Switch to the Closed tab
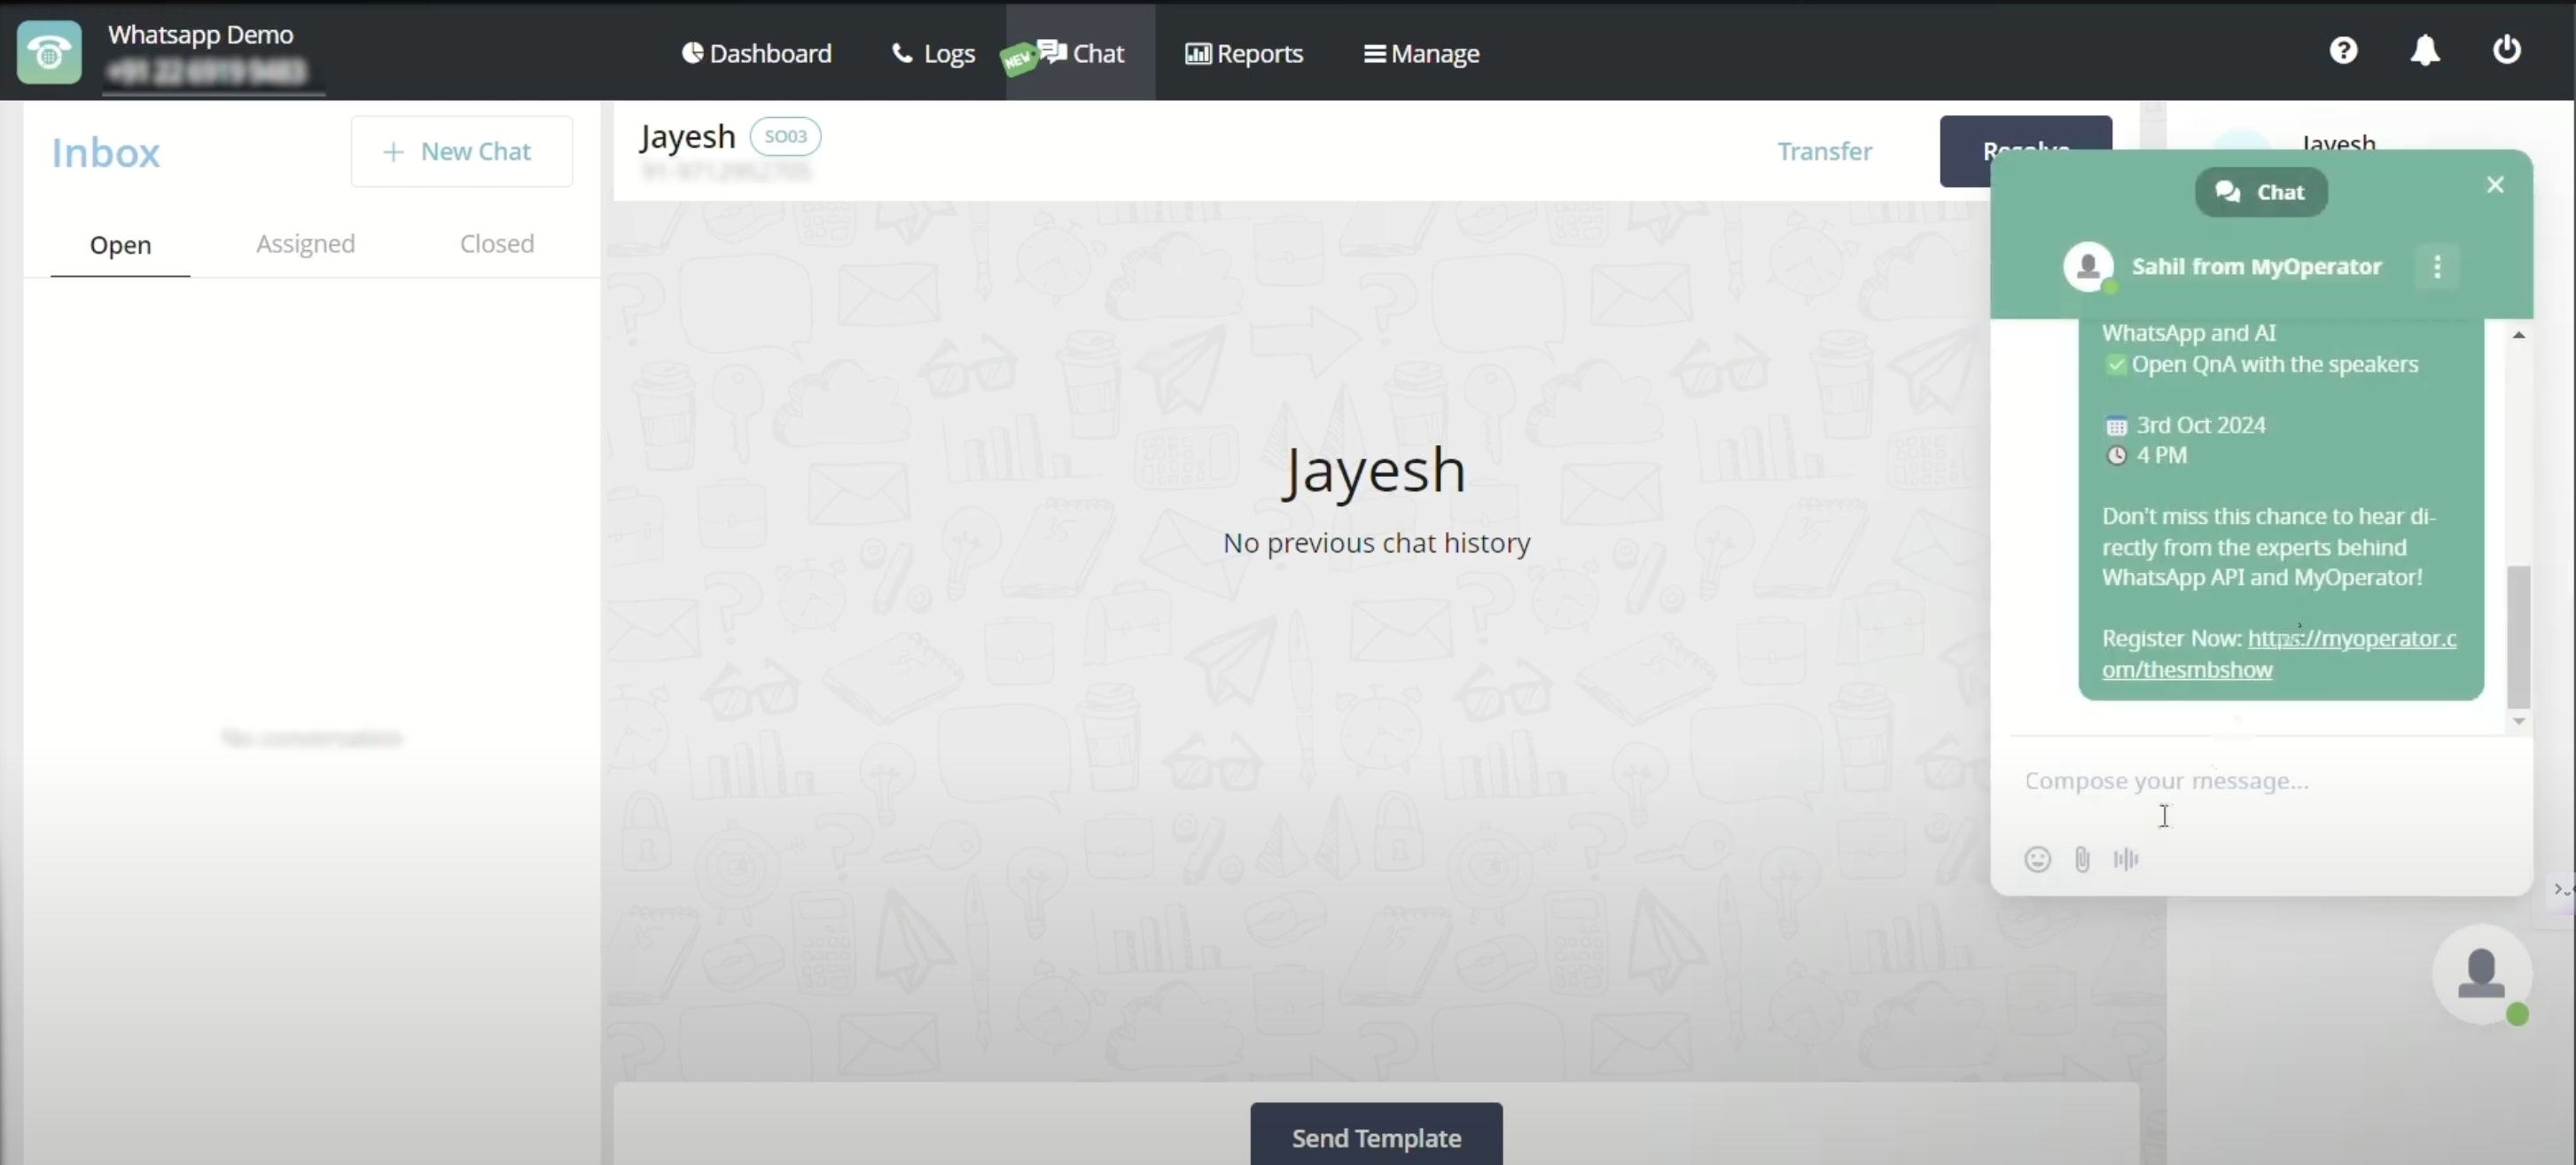This screenshot has height=1165, width=2576. 497,244
